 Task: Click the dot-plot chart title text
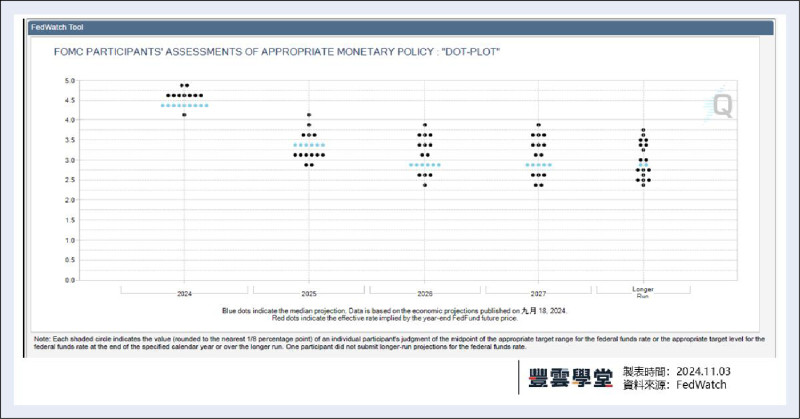277,52
